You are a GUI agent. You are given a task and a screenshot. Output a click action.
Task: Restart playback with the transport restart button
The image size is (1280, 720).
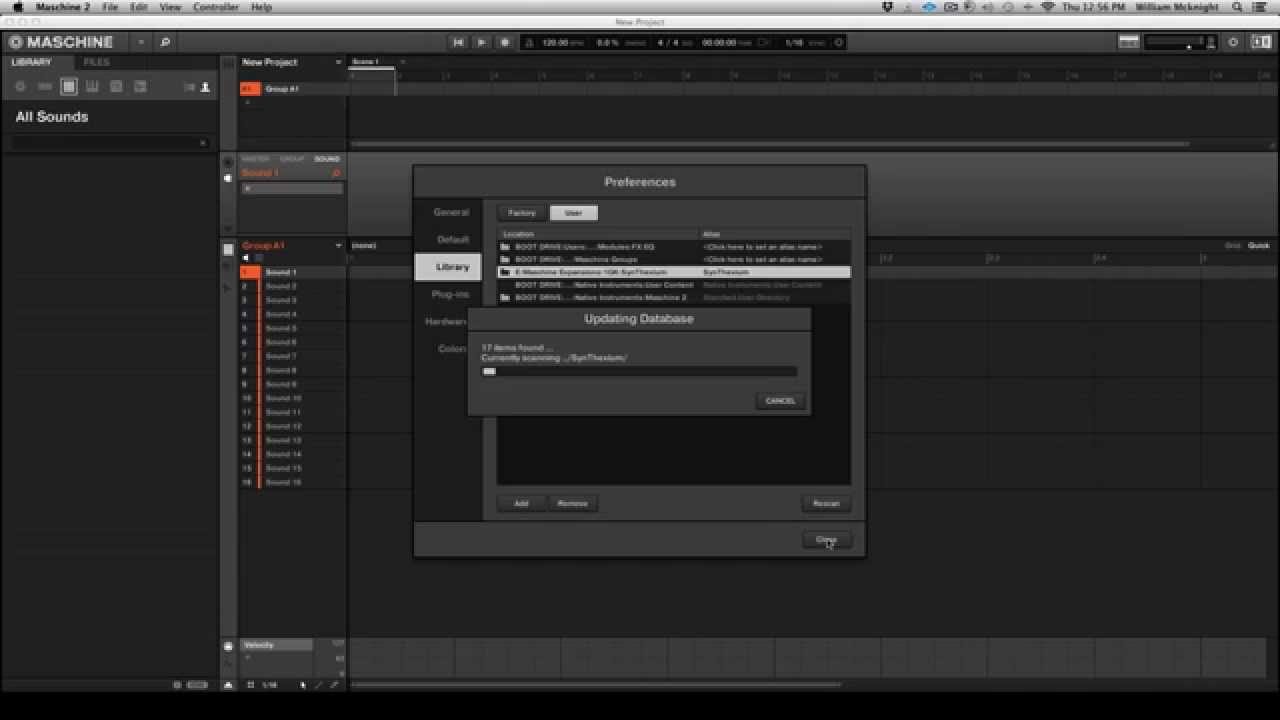[458, 42]
